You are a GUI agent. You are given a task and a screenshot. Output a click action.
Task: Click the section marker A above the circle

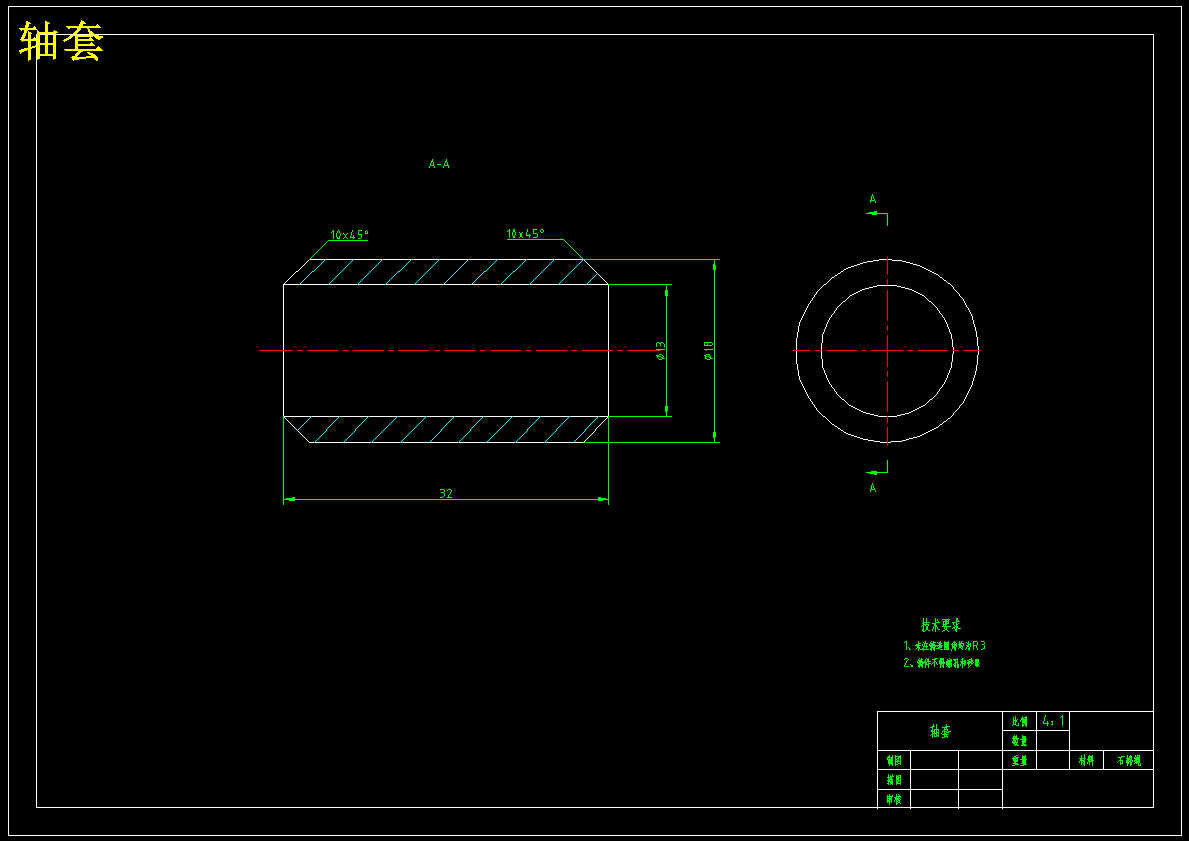pyautogui.click(x=873, y=199)
